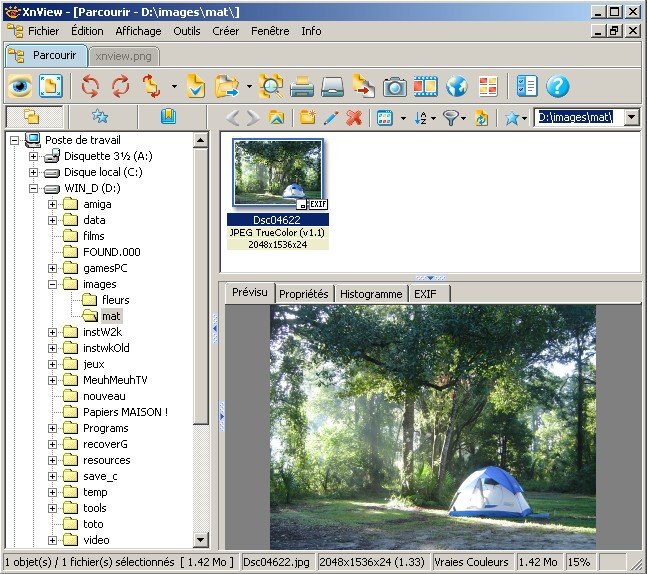This screenshot has height=574, width=647.
Task: Collapse the images folder node
Action: tap(52, 284)
